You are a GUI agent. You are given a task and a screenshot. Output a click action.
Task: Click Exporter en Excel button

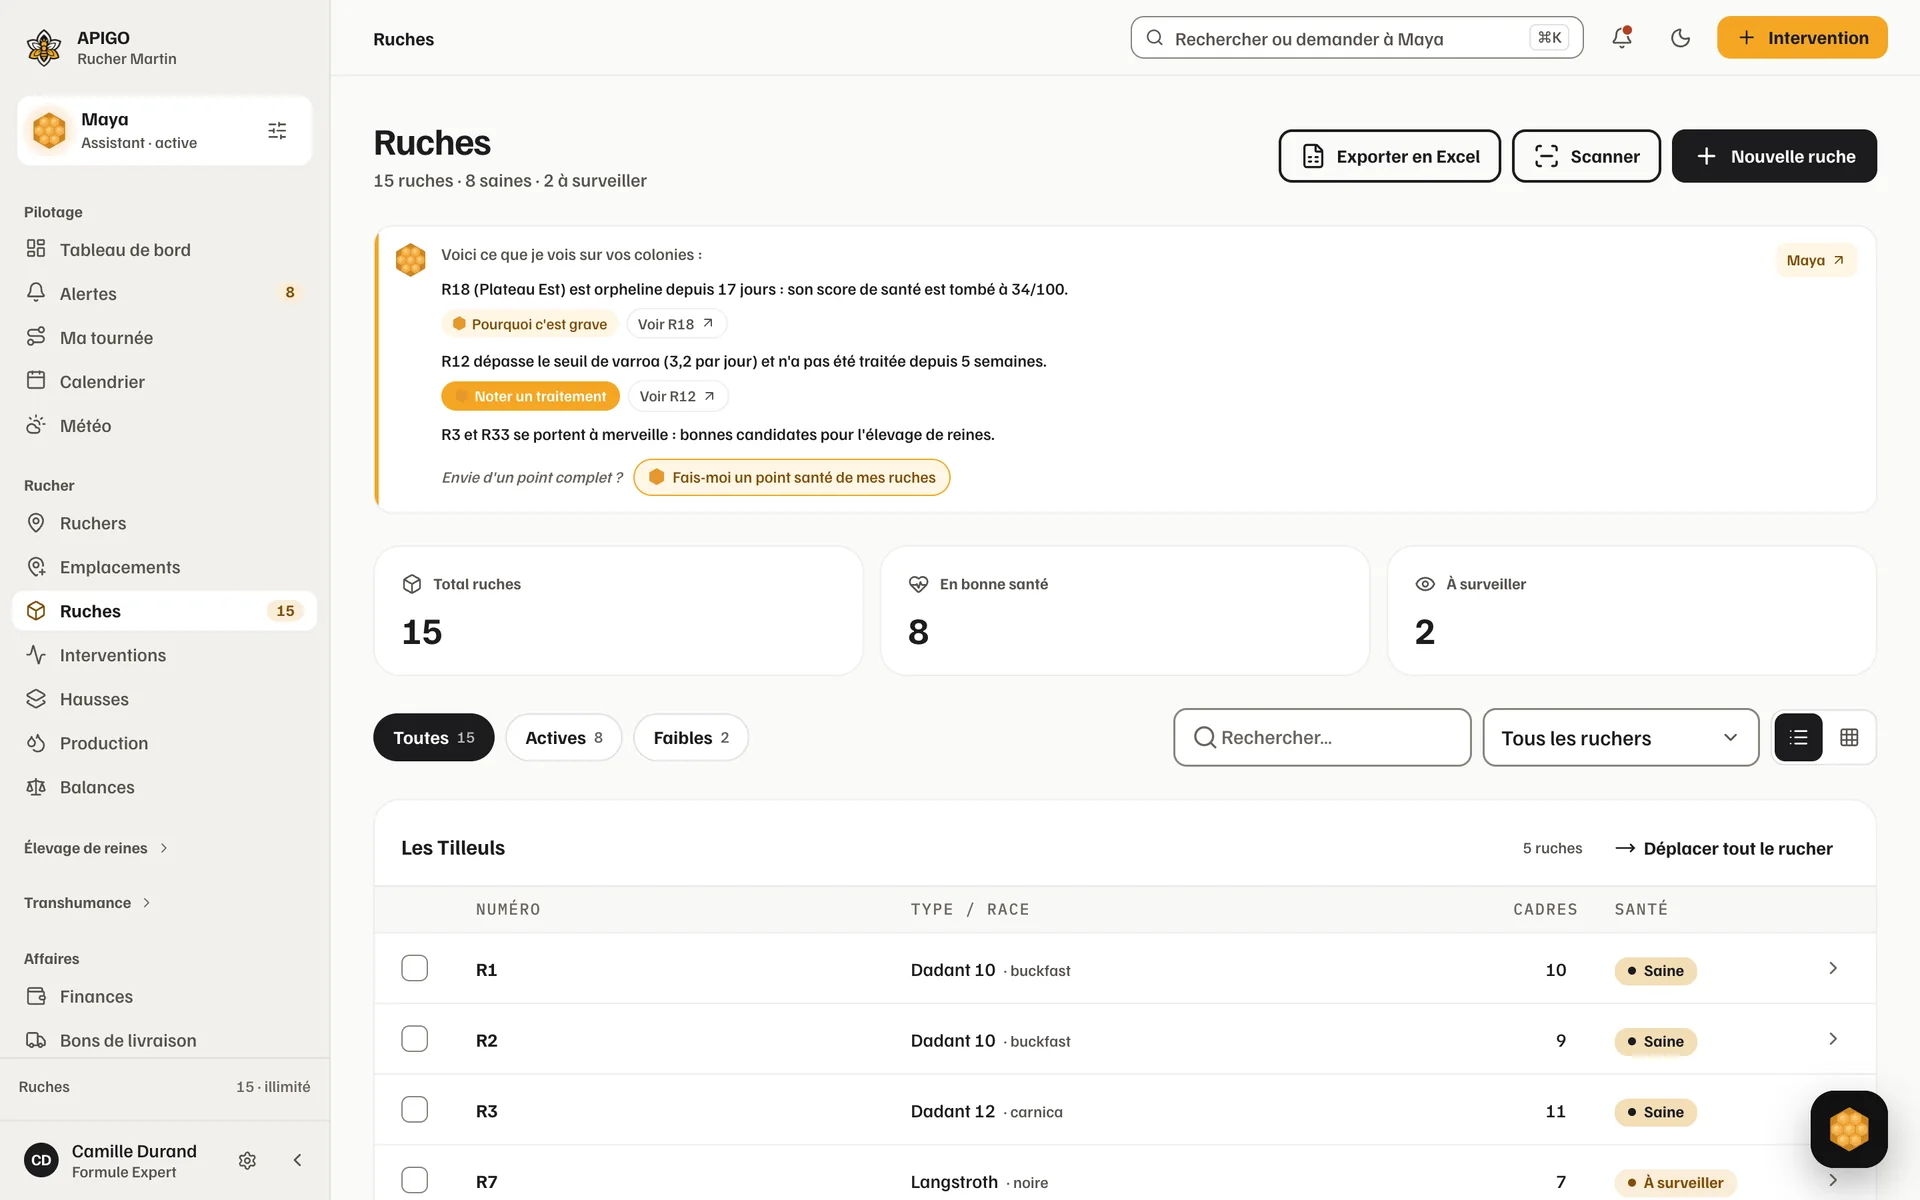(x=1389, y=156)
